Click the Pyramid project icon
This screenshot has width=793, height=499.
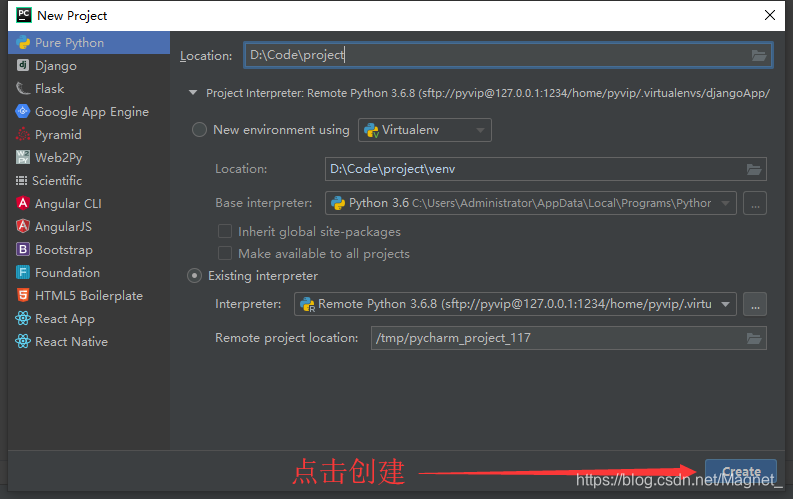[23, 134]
